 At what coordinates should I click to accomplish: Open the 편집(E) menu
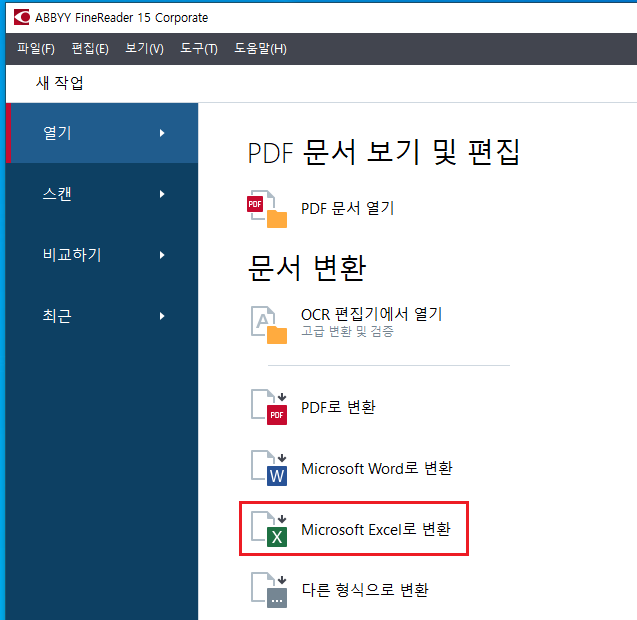pyautogui.click(x=90, y=49)
